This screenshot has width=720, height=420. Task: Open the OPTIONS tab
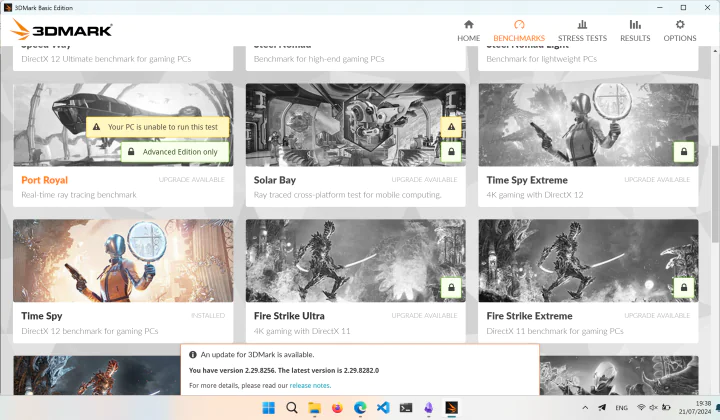[680, 31]
